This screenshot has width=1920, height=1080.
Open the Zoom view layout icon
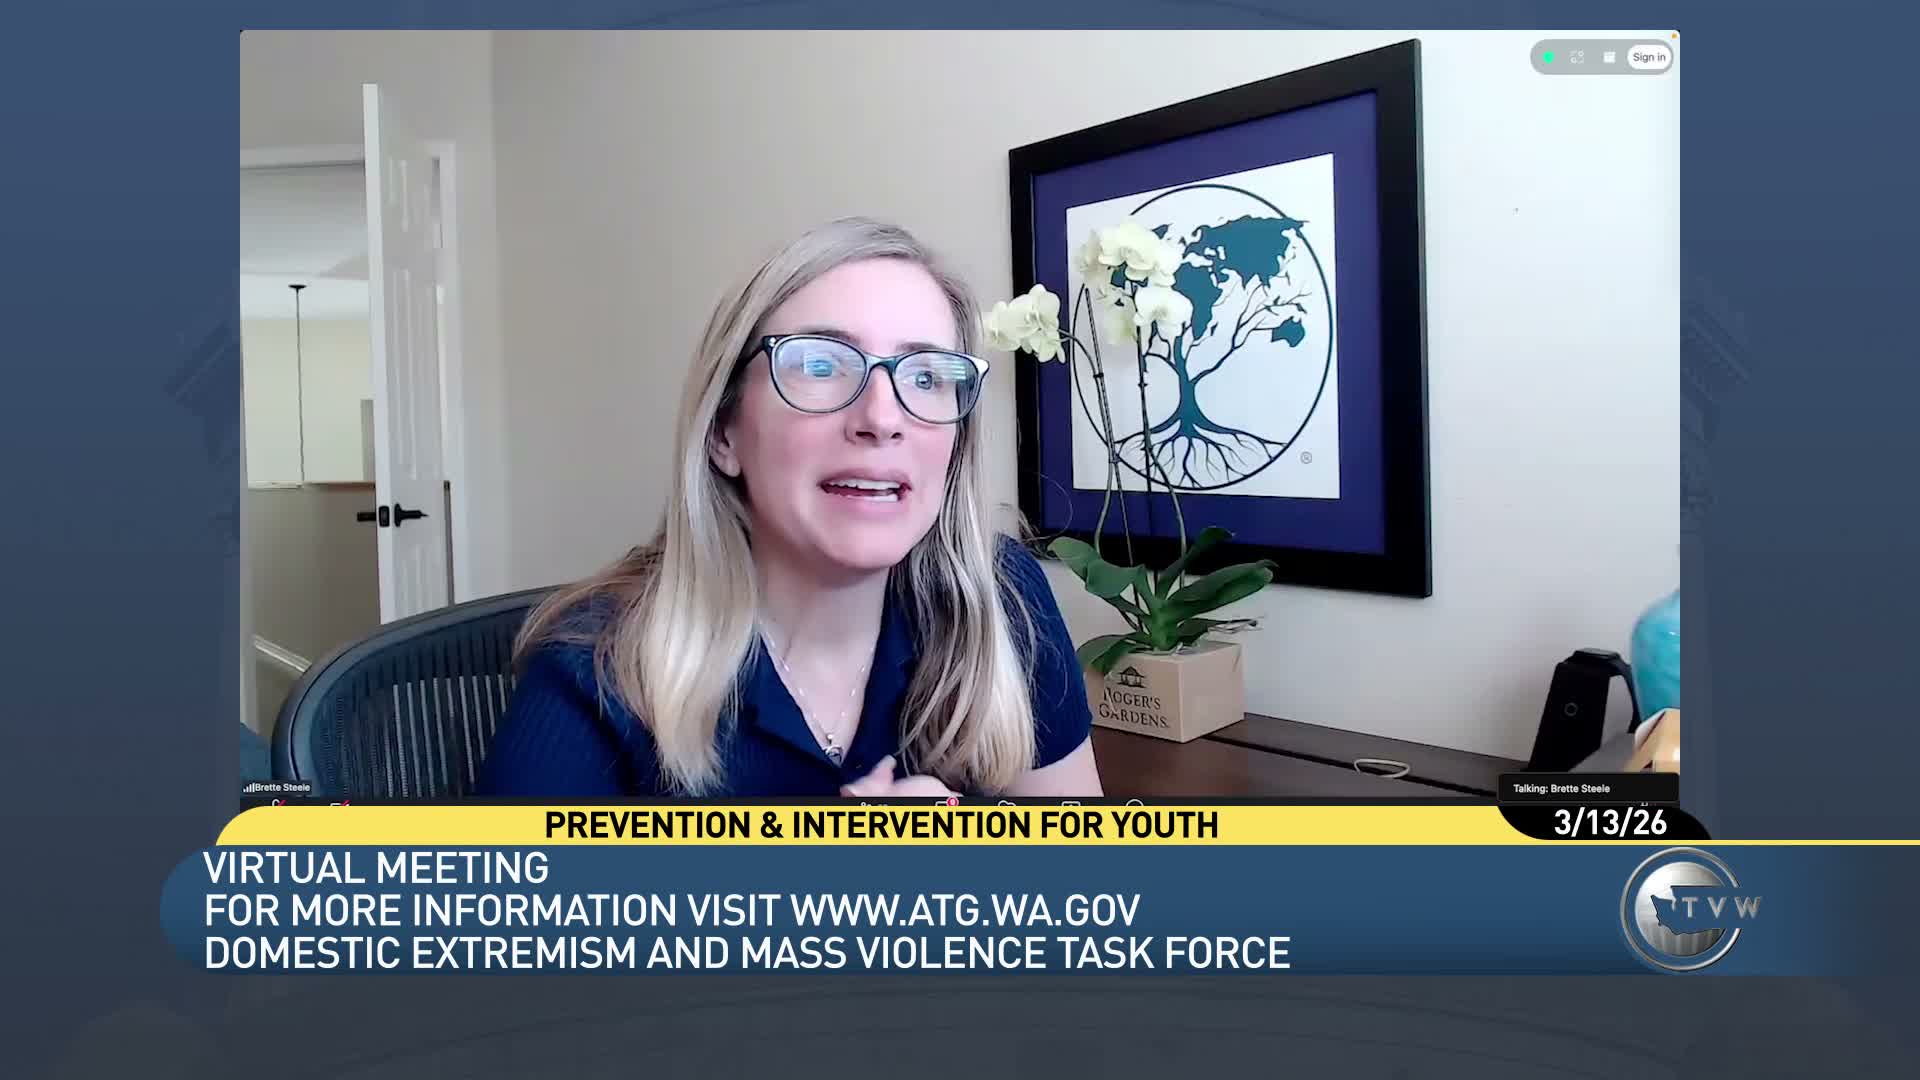pyautogui.click(x=1577, y=57)
